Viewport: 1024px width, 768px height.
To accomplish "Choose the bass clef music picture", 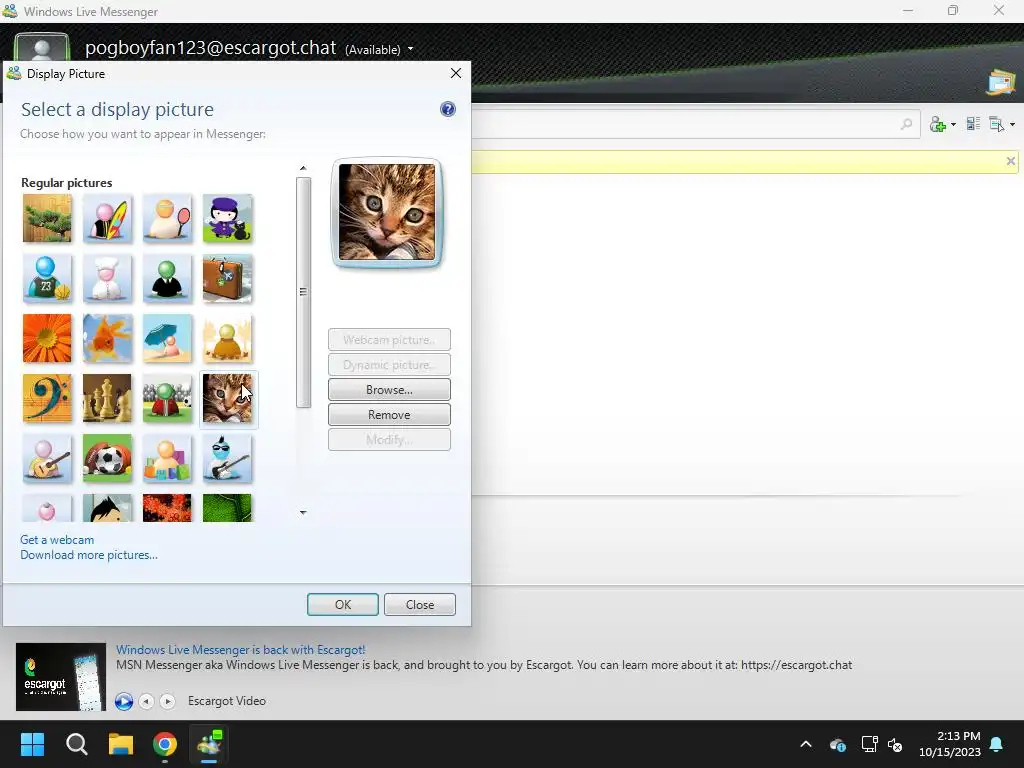I will (47, 398).
